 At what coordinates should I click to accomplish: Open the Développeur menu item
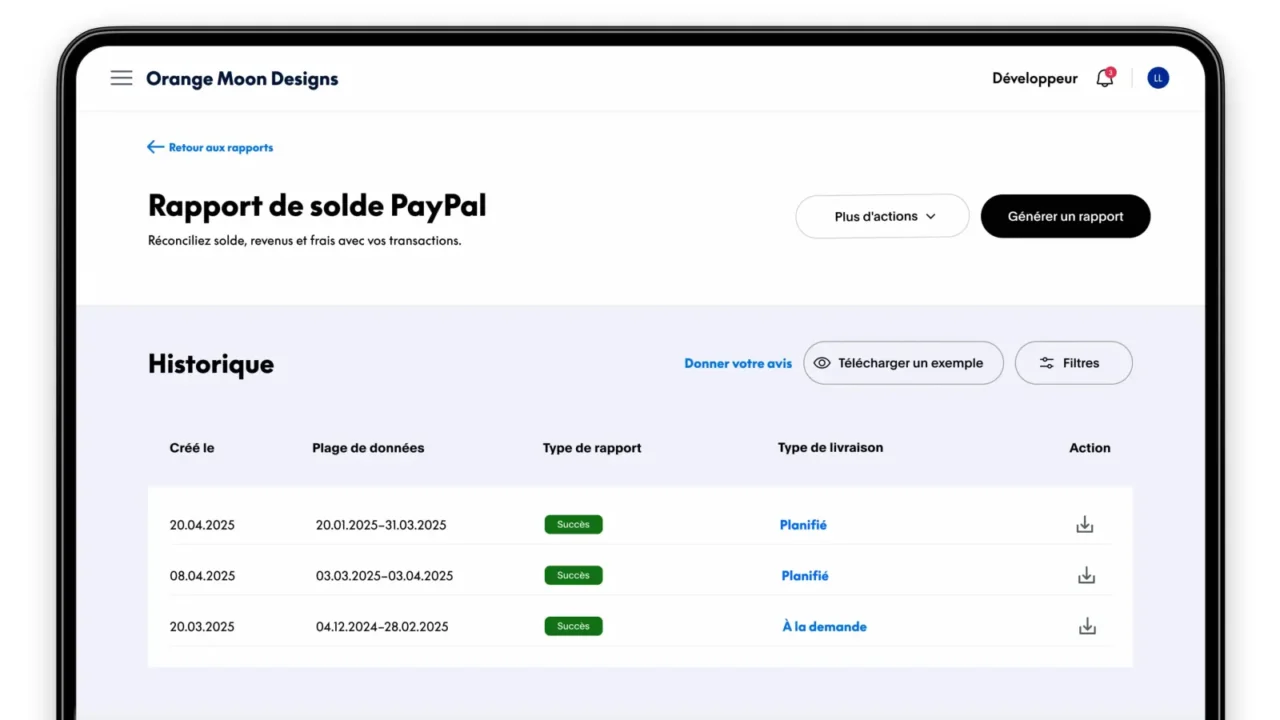coord(1035,78)
